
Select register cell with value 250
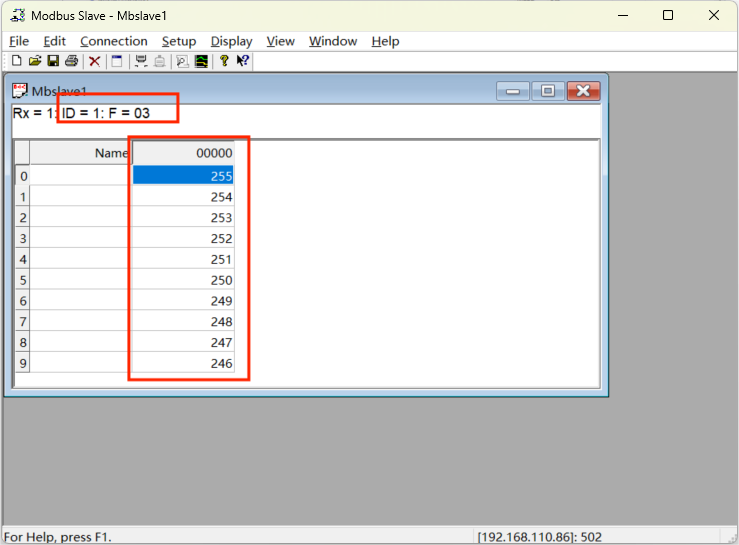[183, 280]
